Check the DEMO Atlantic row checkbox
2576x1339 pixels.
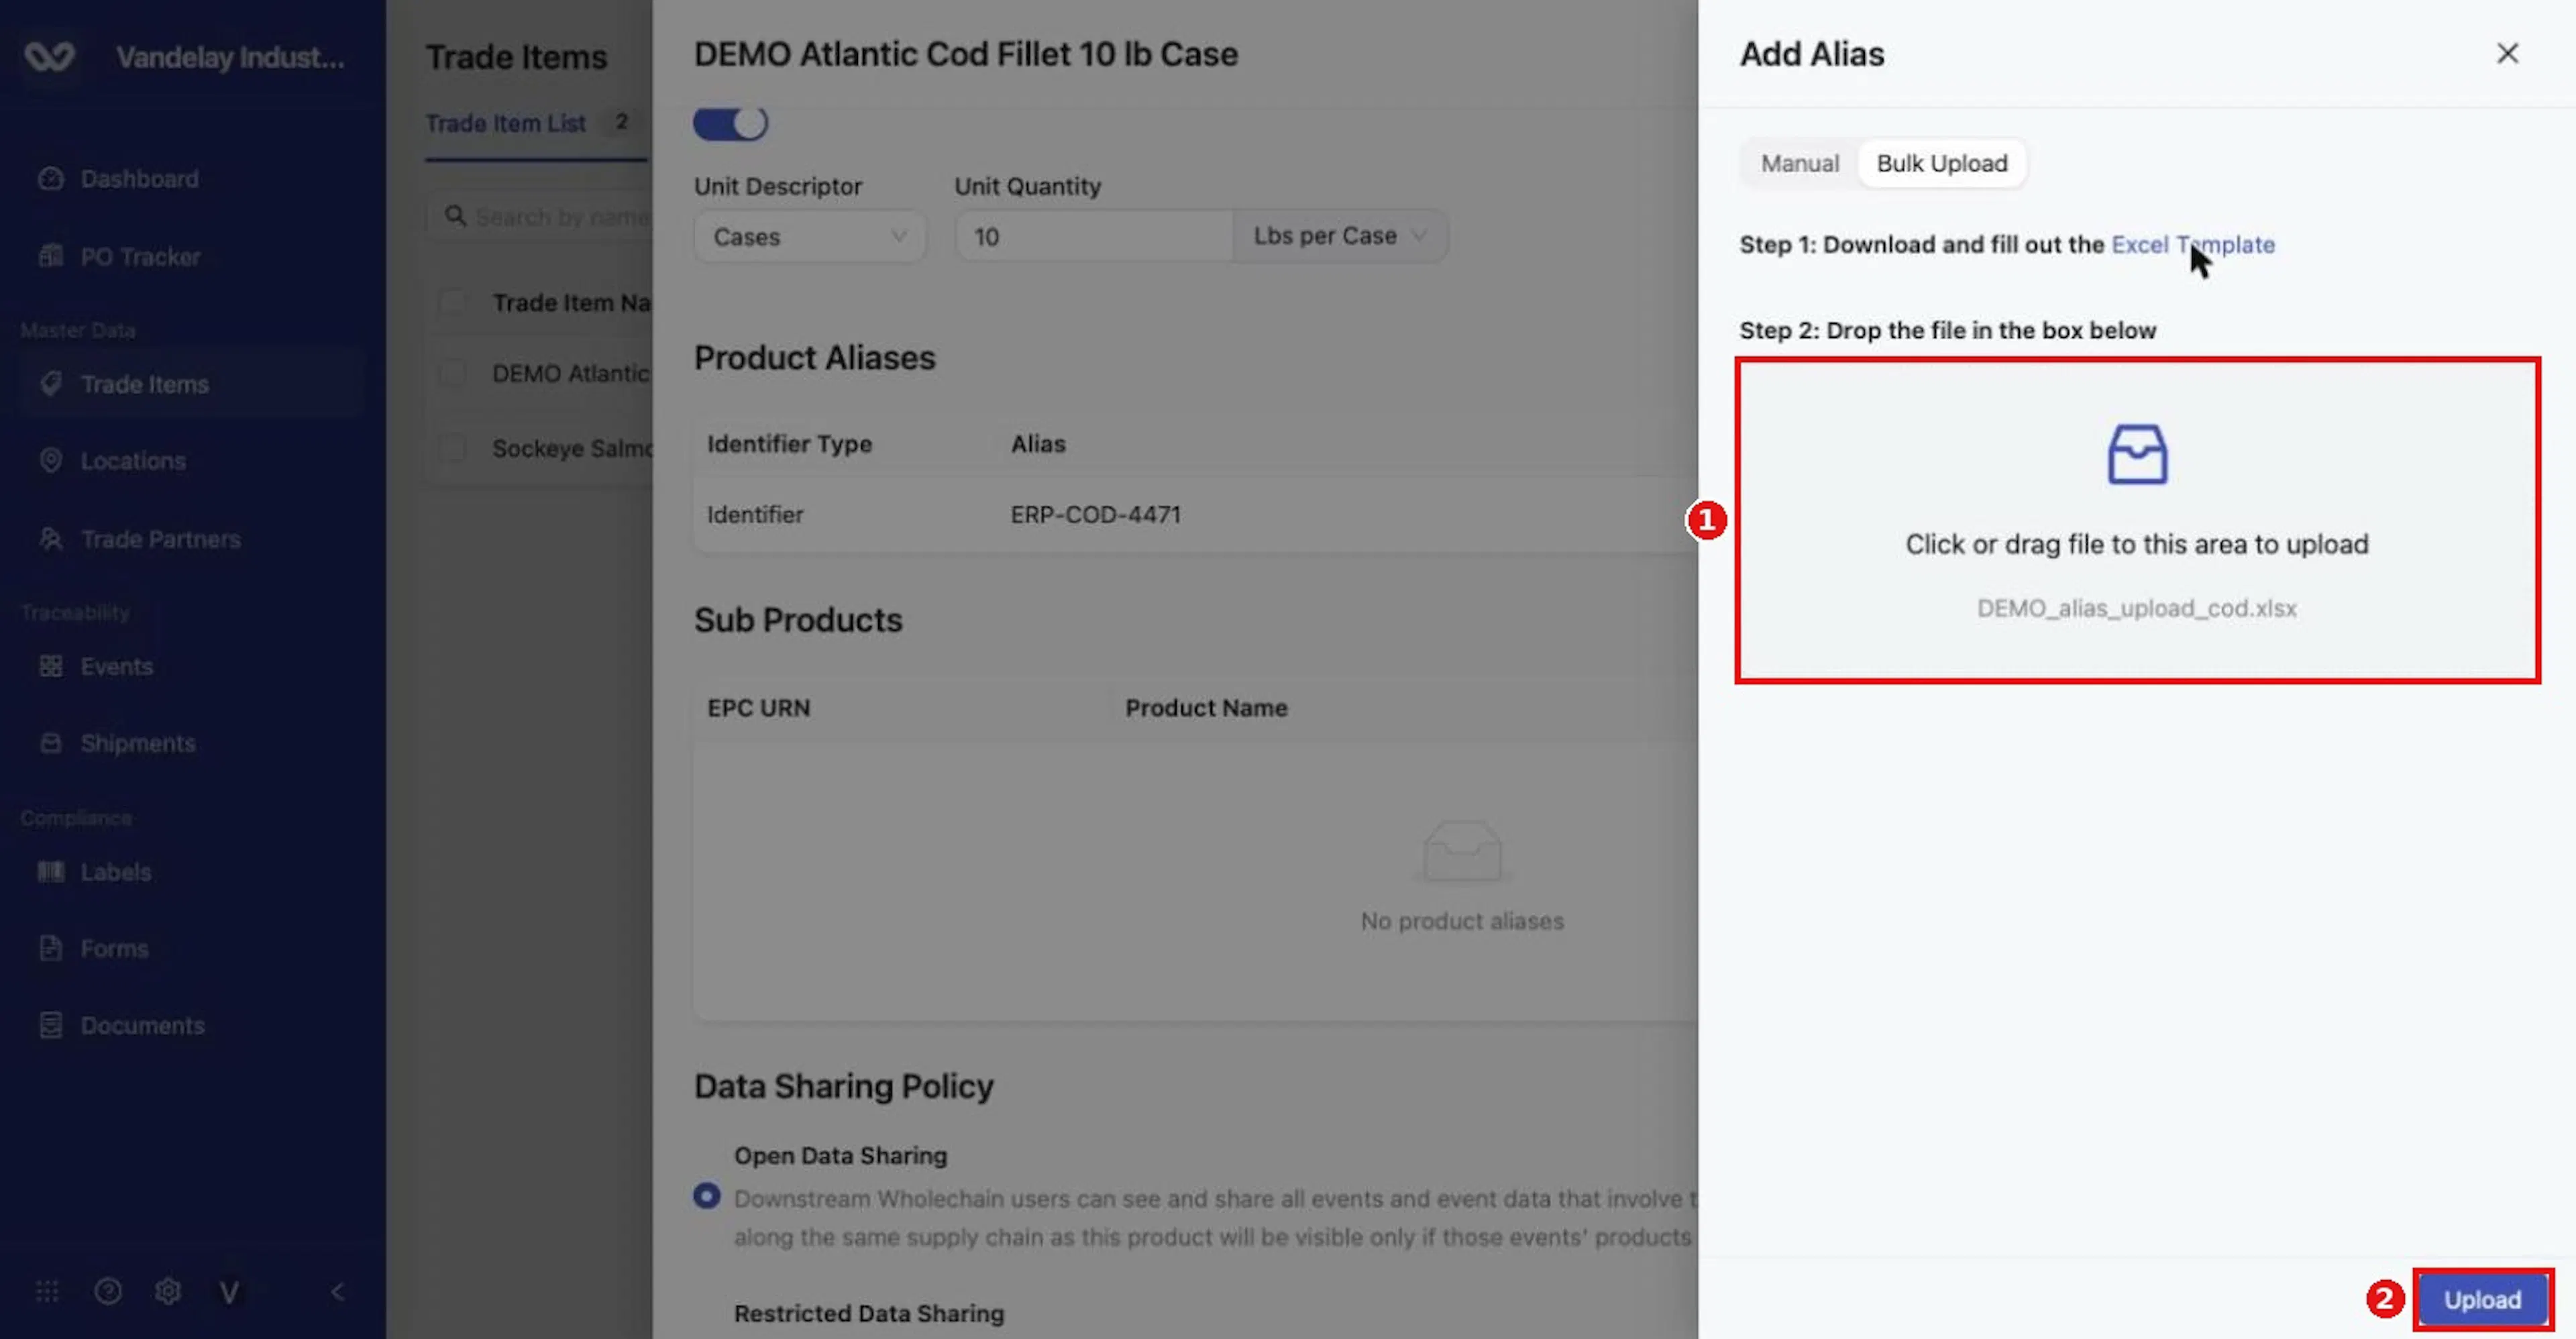pos(452,373)
